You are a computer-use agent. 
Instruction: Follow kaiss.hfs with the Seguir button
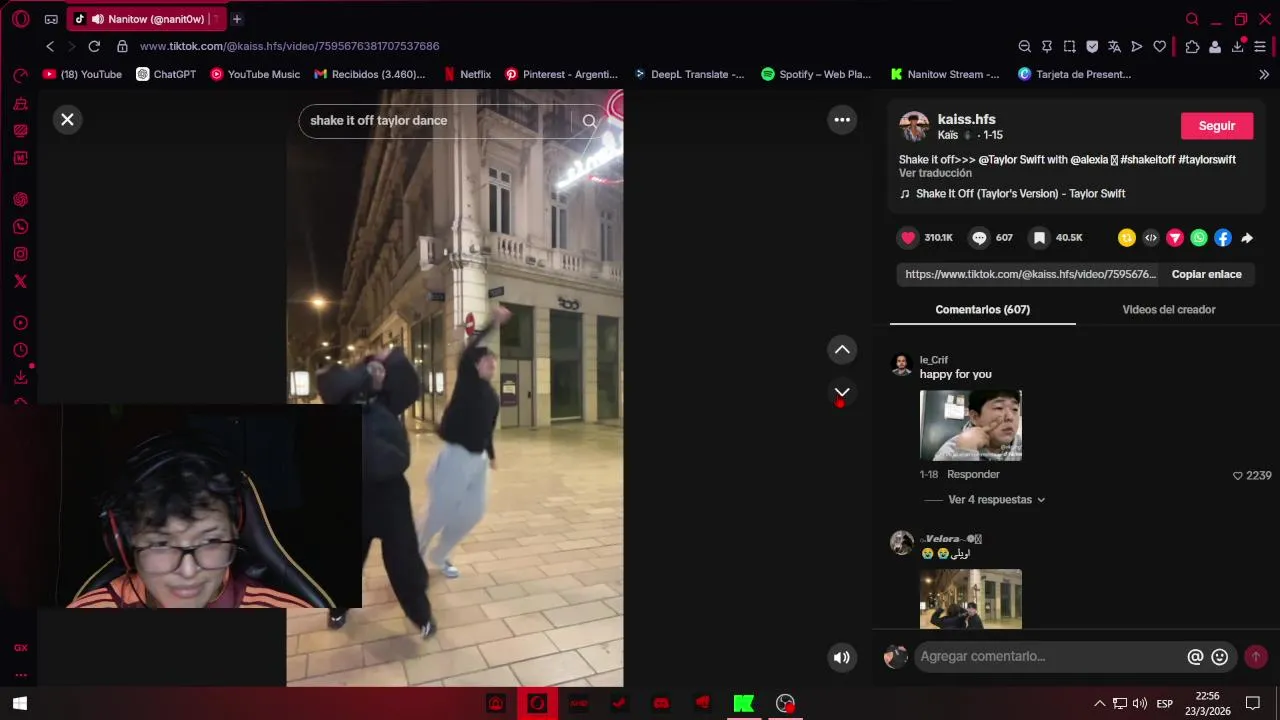(x=1217, y=126)
